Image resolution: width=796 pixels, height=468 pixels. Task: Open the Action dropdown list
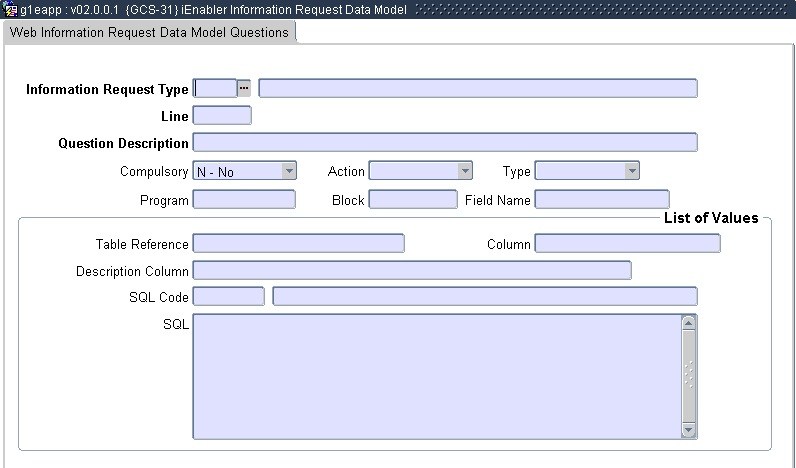click(465, 172)
